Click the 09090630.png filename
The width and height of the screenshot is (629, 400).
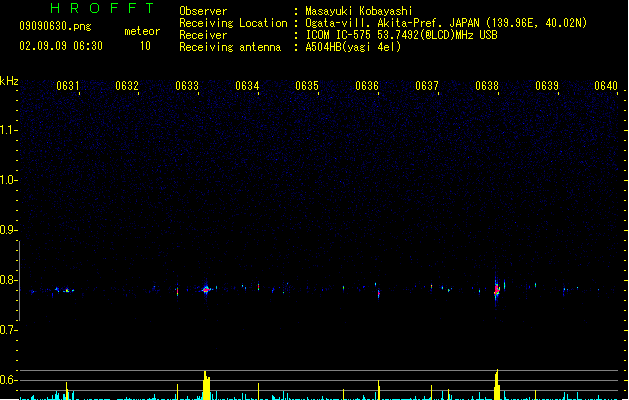coord(55,26)
